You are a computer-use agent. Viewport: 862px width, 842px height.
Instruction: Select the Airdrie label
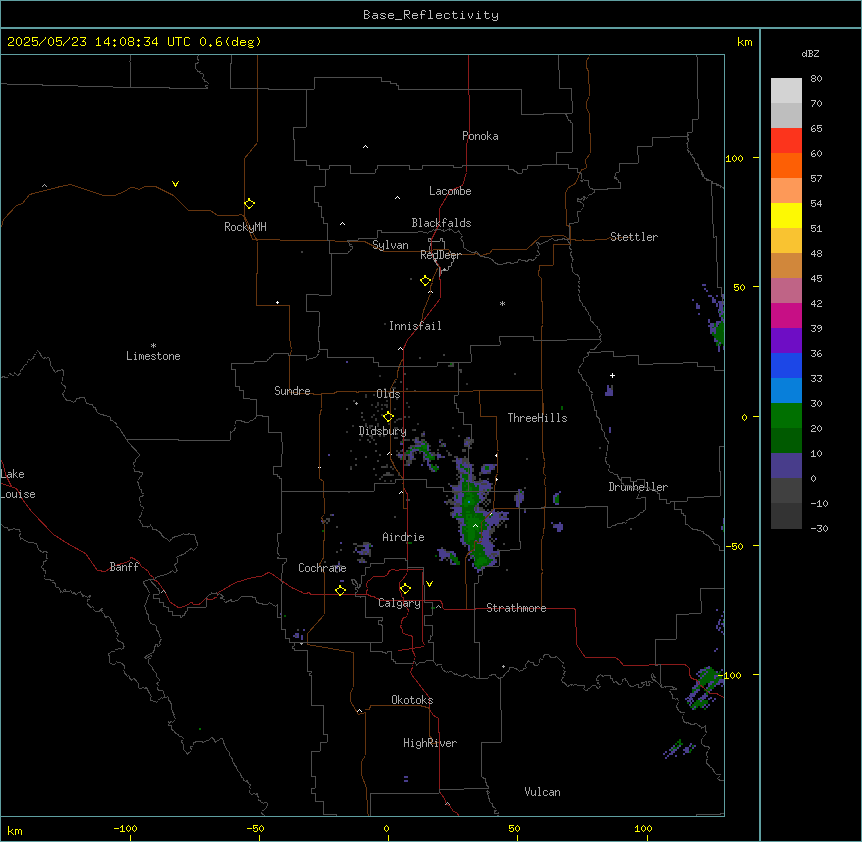(x=403, y=537)
